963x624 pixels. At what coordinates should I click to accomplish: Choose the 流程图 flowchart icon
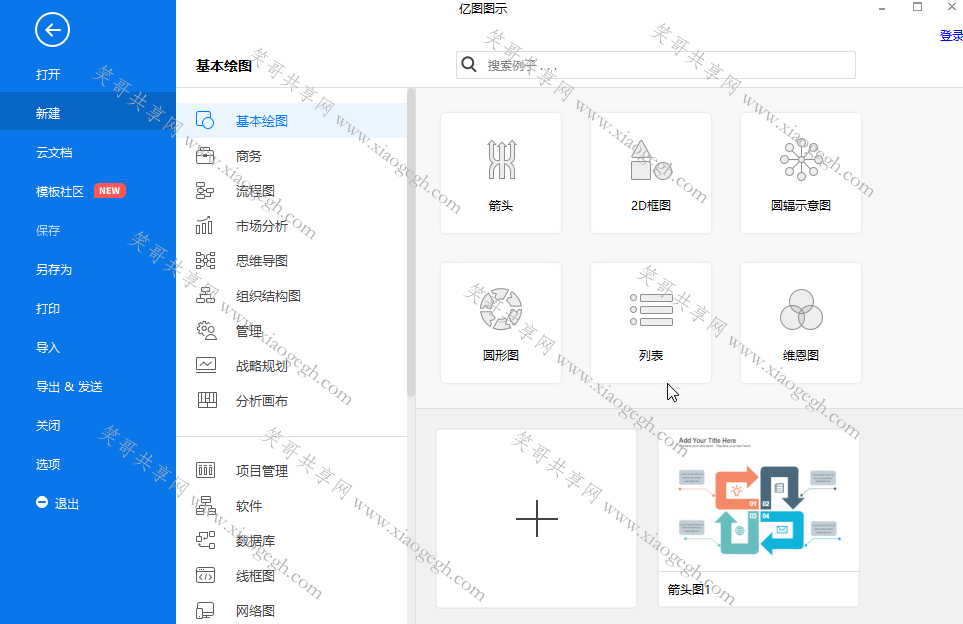click(x=205, y=190)
